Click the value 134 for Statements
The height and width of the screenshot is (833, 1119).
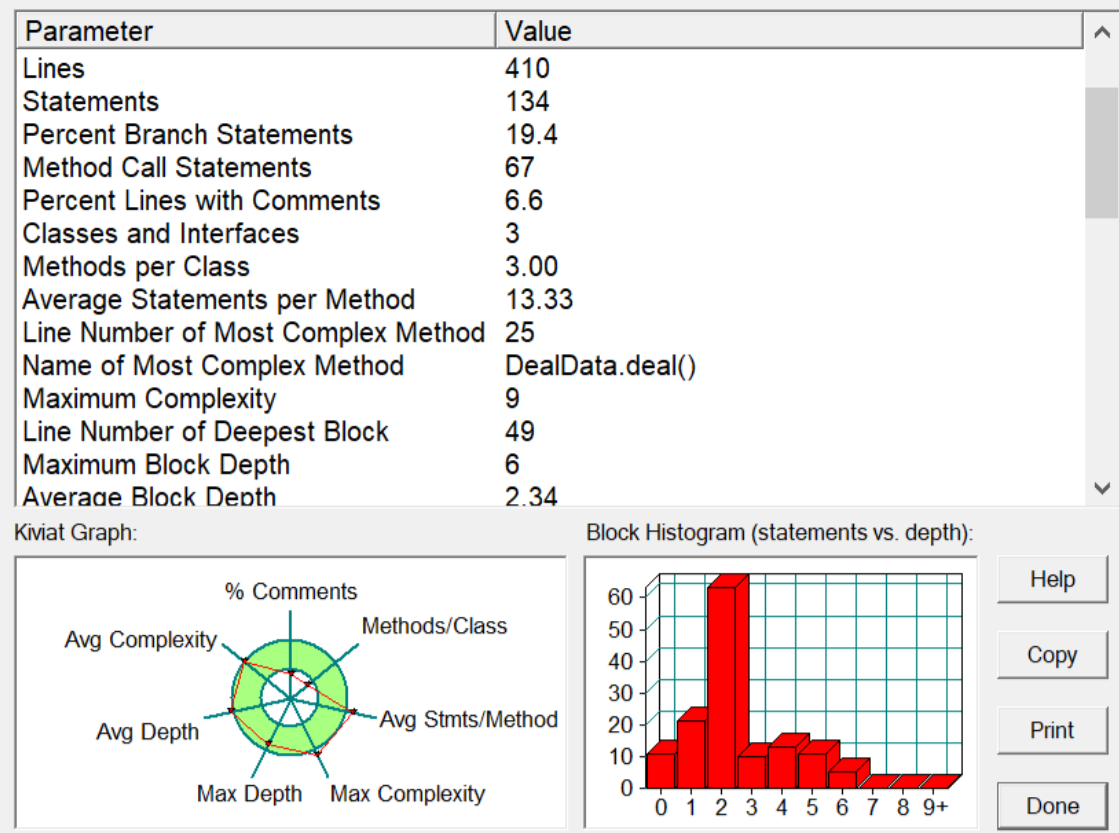(x=527, y=101)
